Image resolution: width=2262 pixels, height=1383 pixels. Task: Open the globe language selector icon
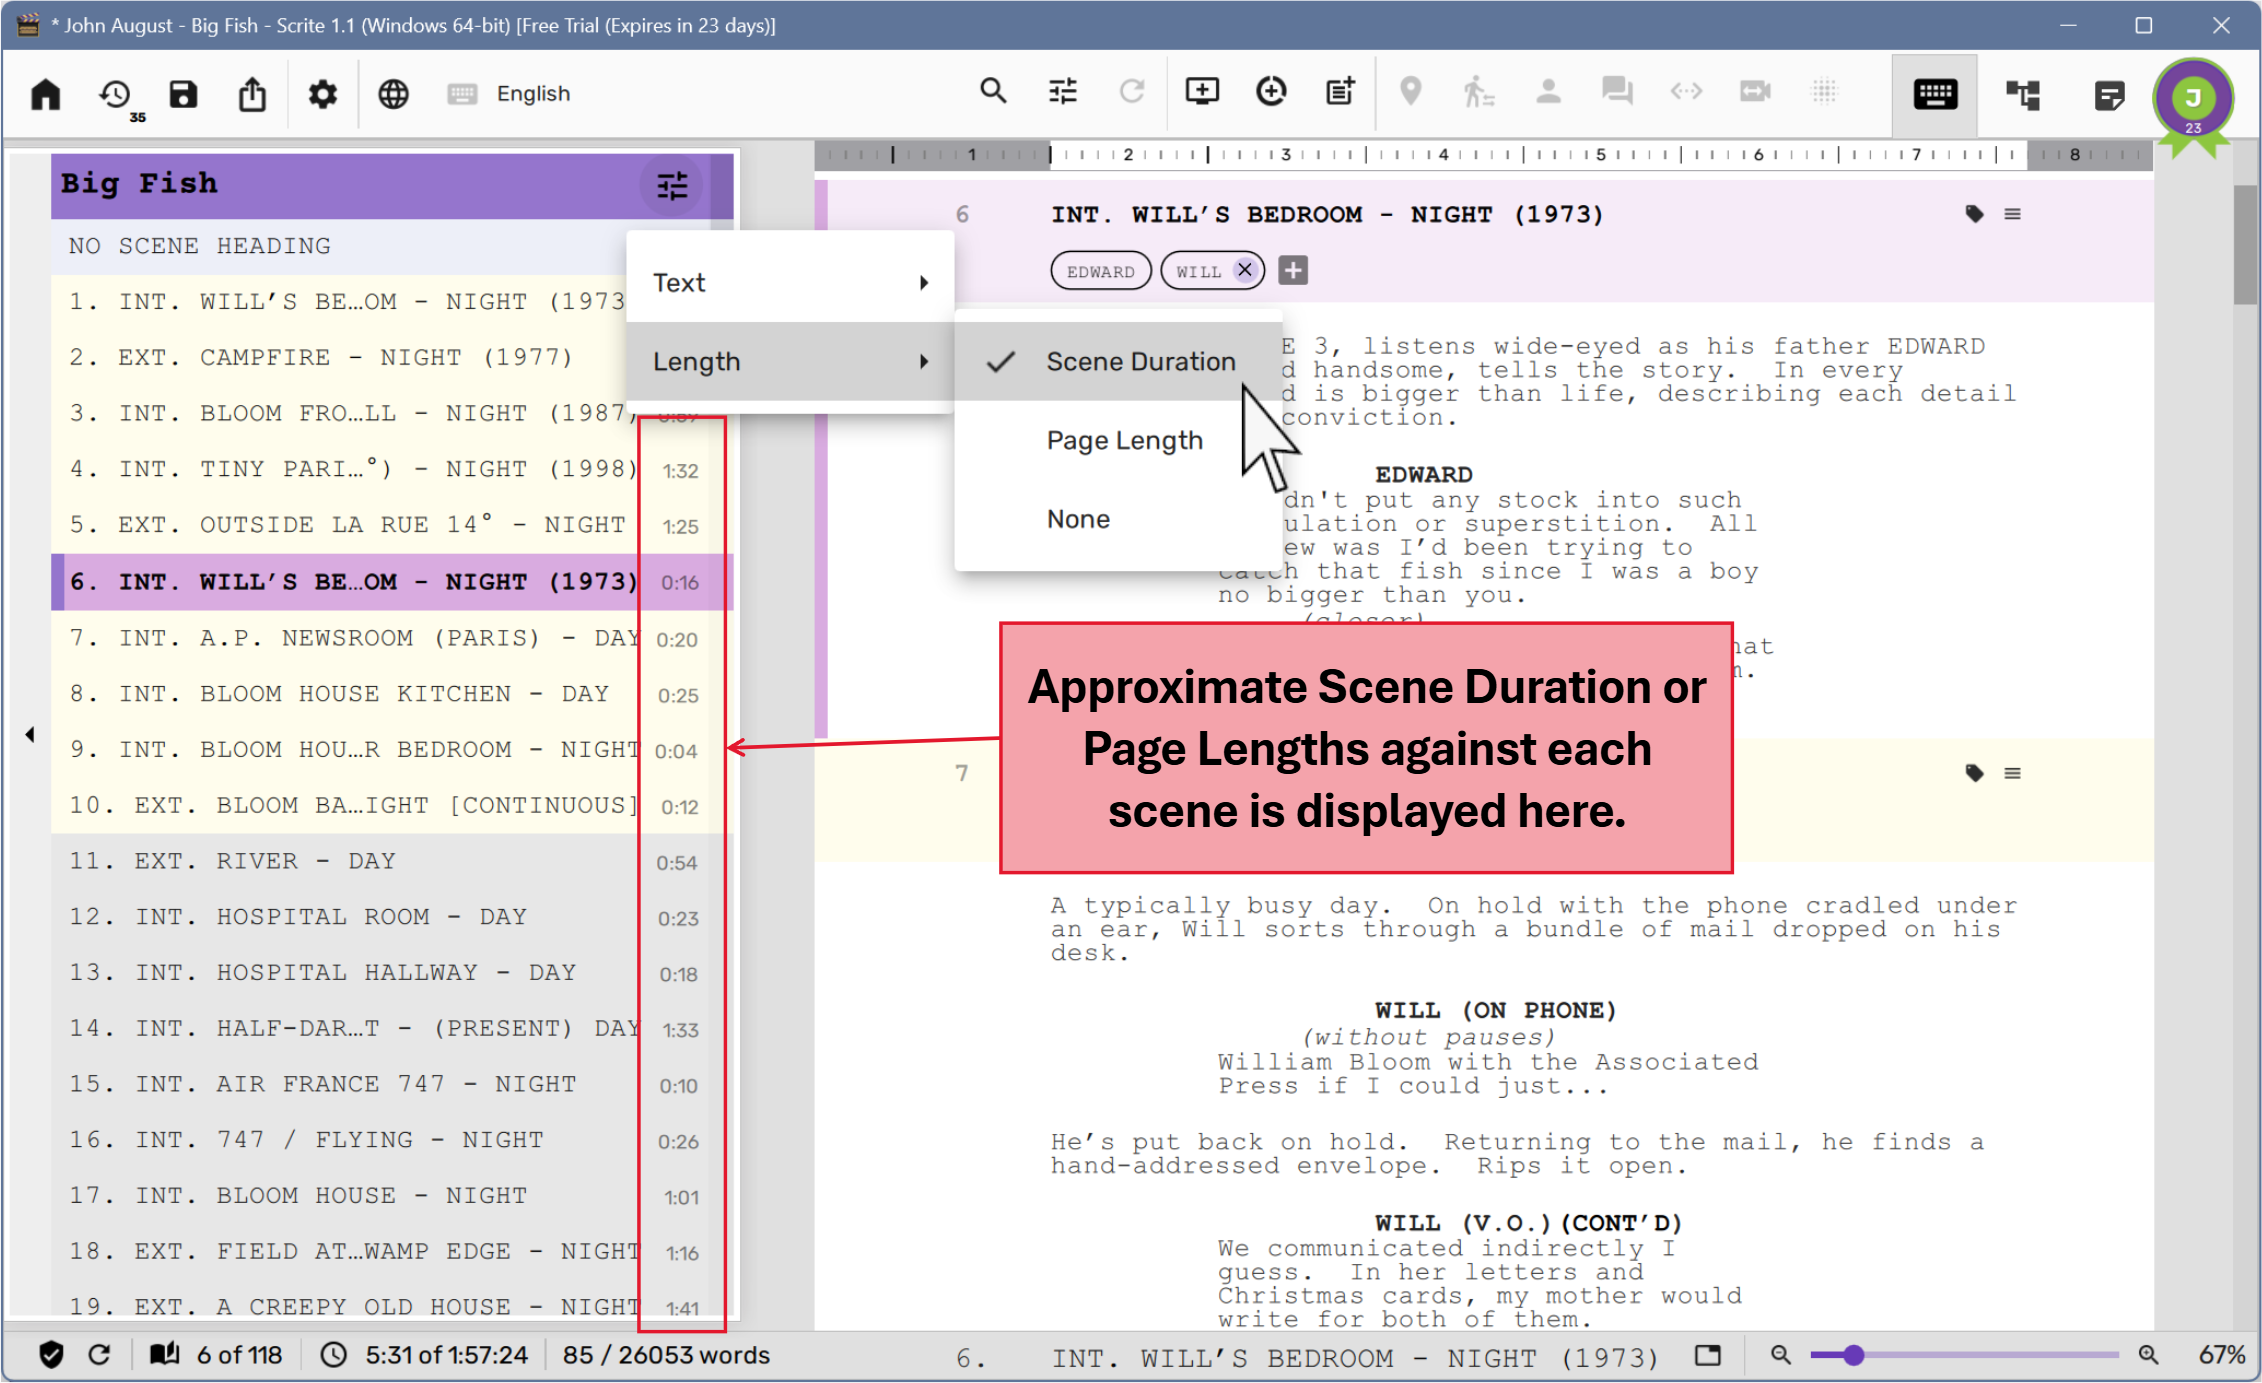pos(393,94)
